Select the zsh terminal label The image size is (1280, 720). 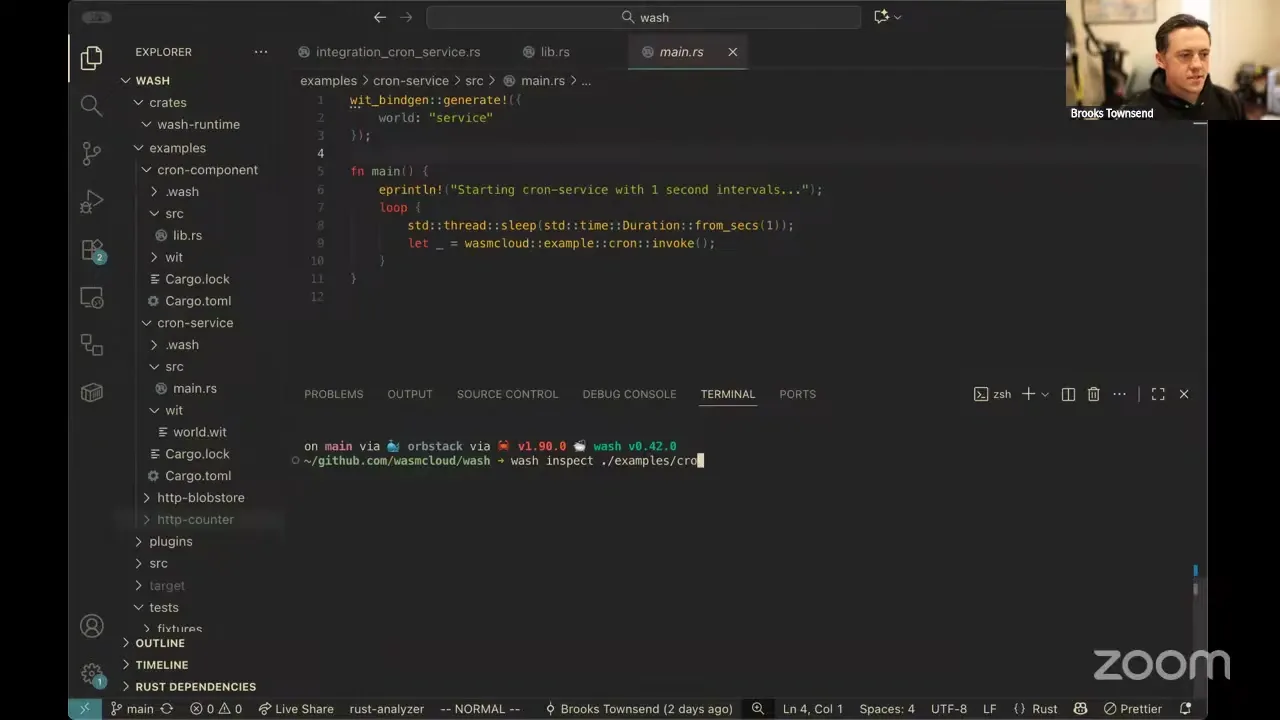point(992,394)
